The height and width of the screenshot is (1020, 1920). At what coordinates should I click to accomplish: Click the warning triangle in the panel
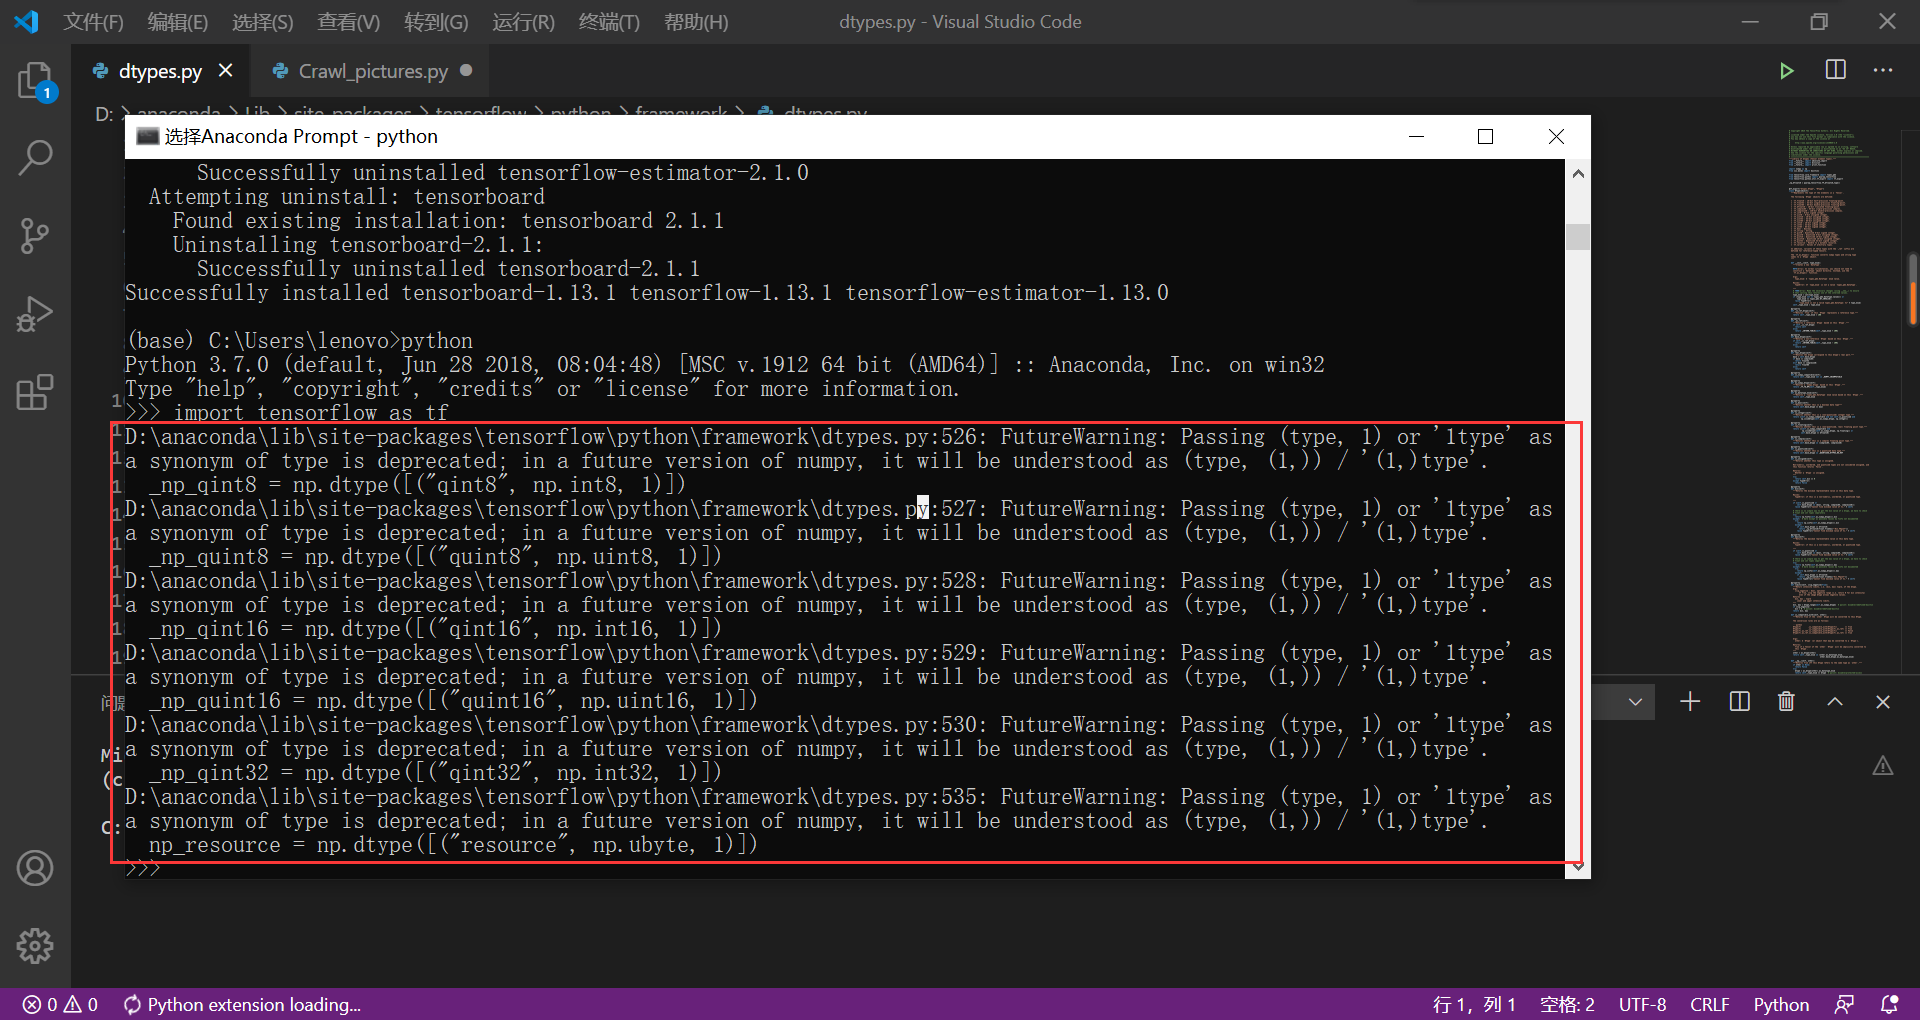(1883, 766)
